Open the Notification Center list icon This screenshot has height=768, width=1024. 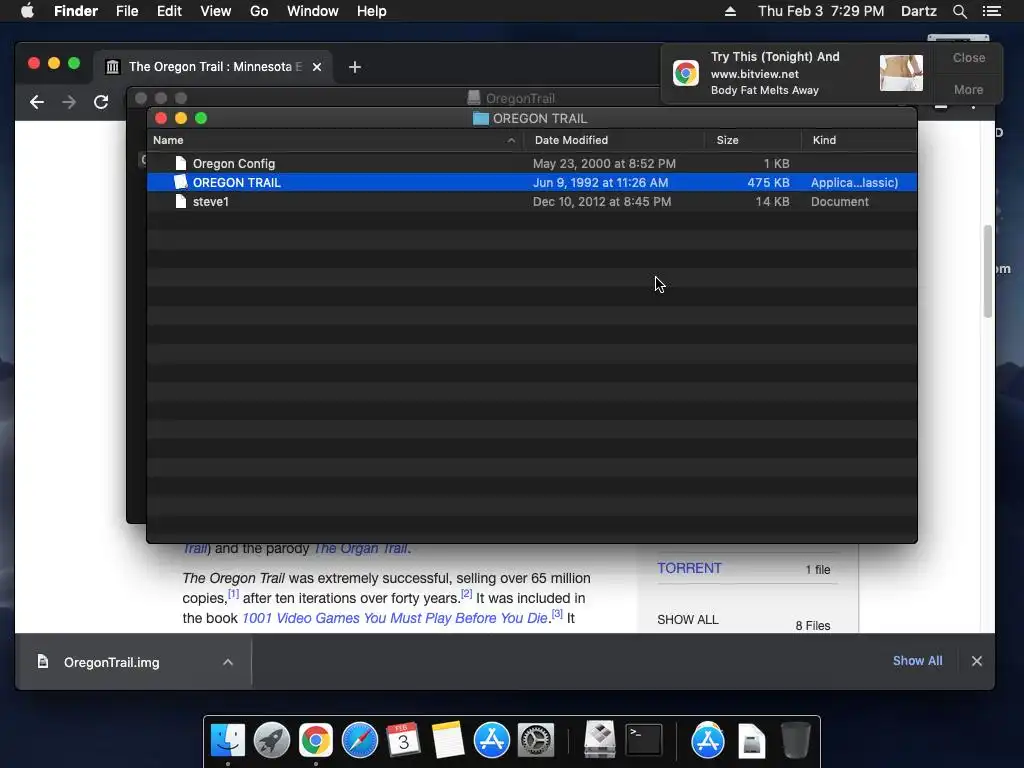tap(992, 11)
